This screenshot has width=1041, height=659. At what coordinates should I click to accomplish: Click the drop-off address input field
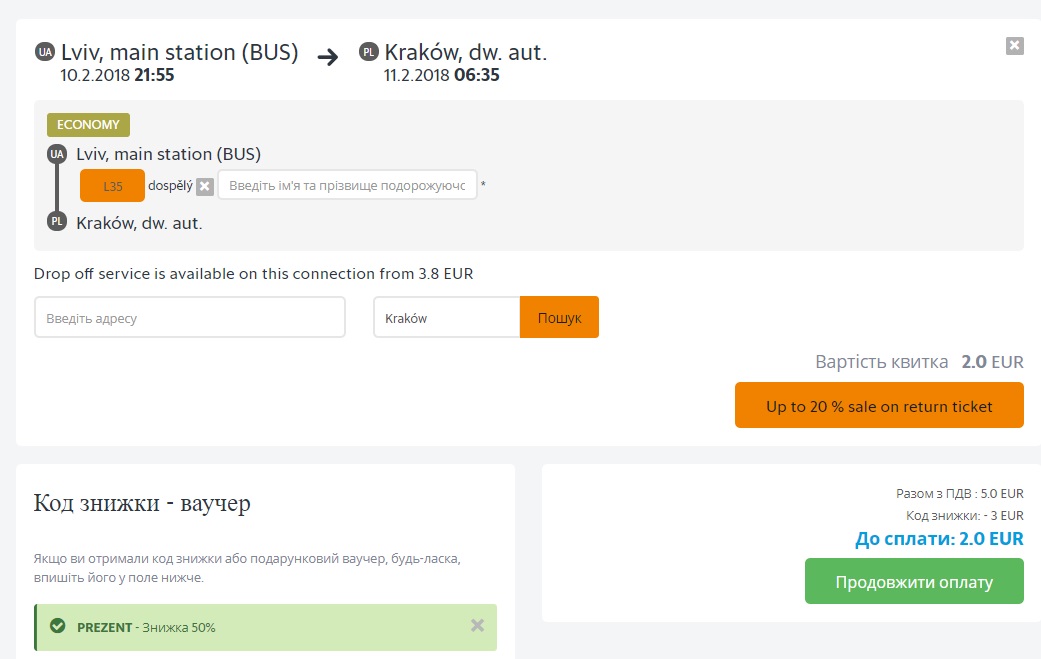(189, 317)
